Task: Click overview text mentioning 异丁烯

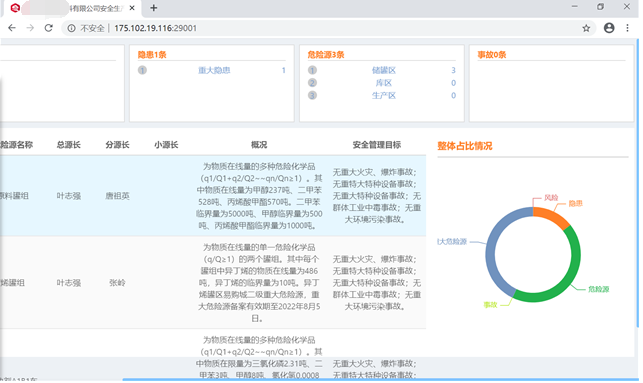Action: click(x=259, y=283)
